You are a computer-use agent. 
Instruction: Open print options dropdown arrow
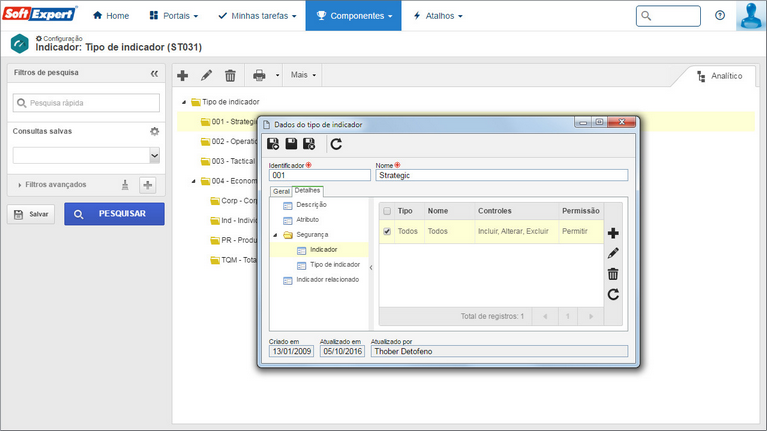coord(277,75)
